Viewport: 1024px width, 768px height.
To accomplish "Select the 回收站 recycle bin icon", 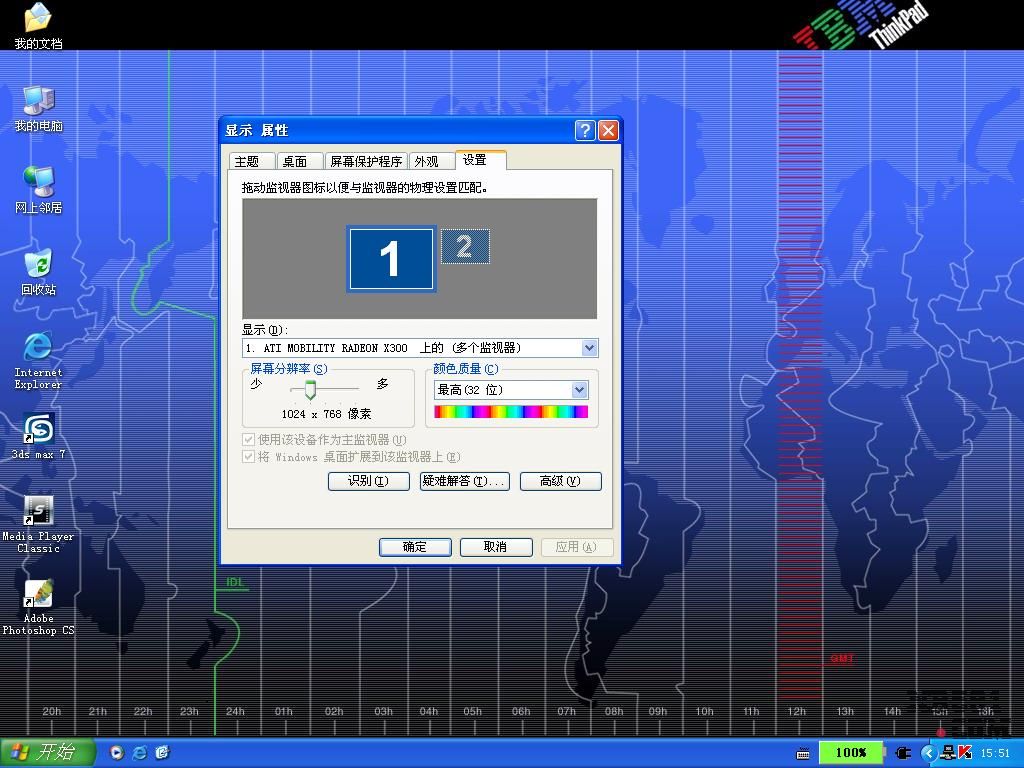I will pyautogui.click(x=38, y=265).
